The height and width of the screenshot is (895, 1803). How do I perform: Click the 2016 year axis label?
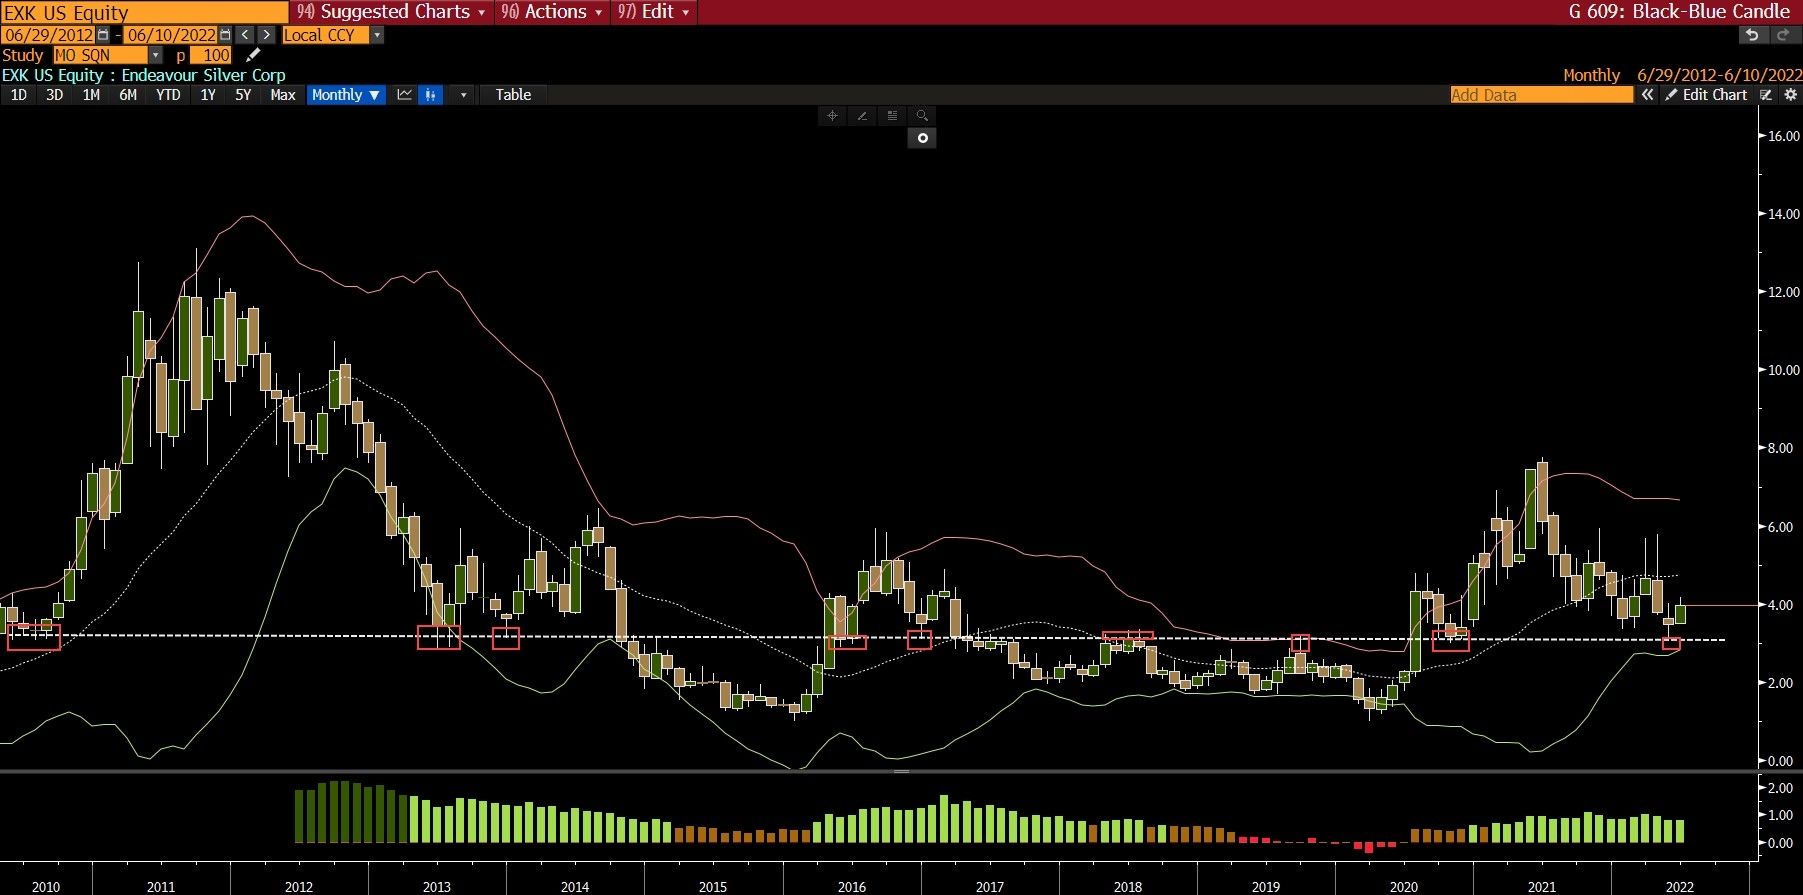click(x=852, y=887)
